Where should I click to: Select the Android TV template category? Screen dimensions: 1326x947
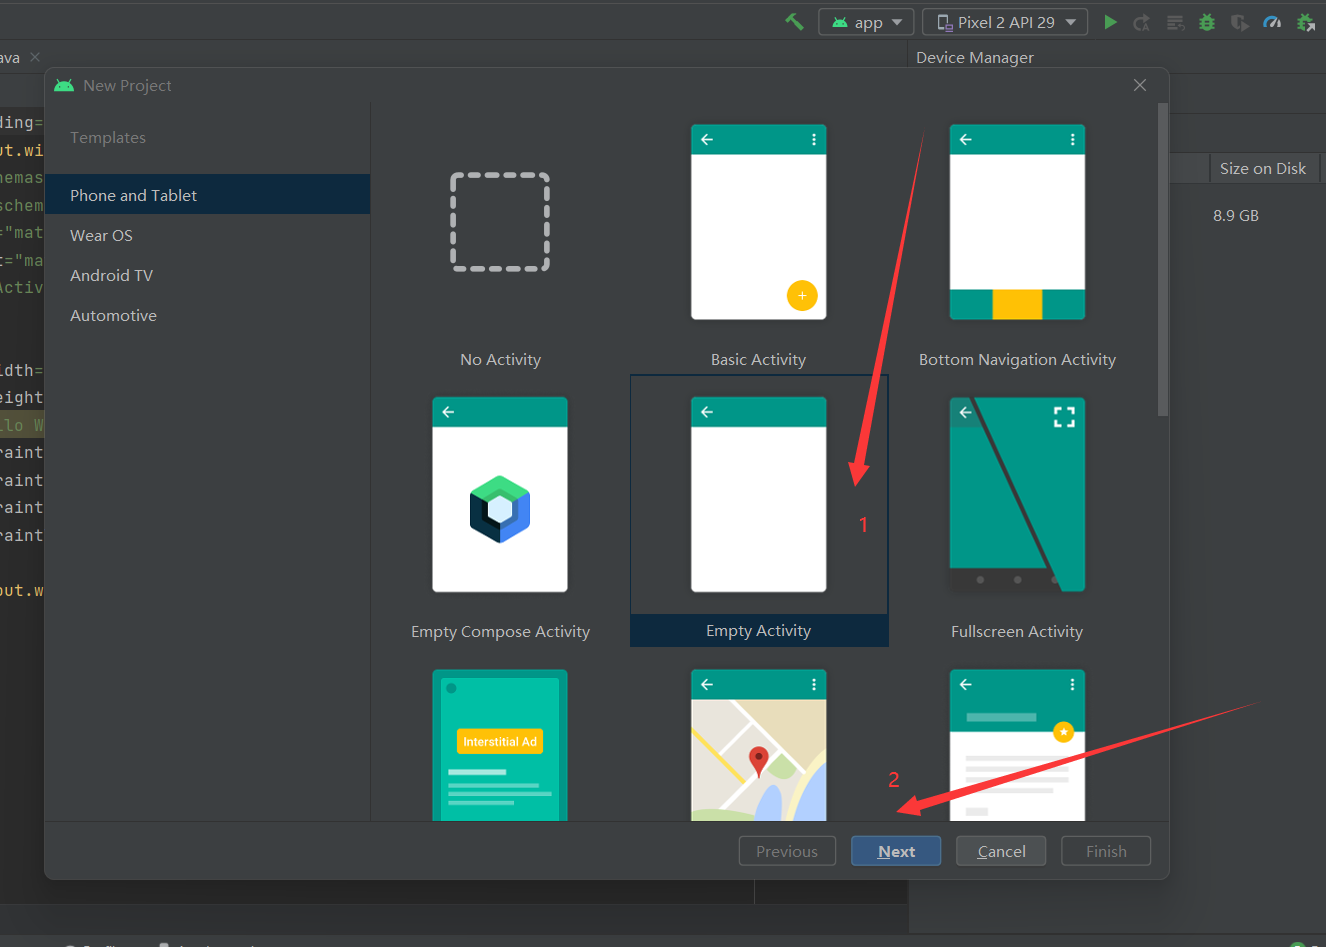pos(113,275)
